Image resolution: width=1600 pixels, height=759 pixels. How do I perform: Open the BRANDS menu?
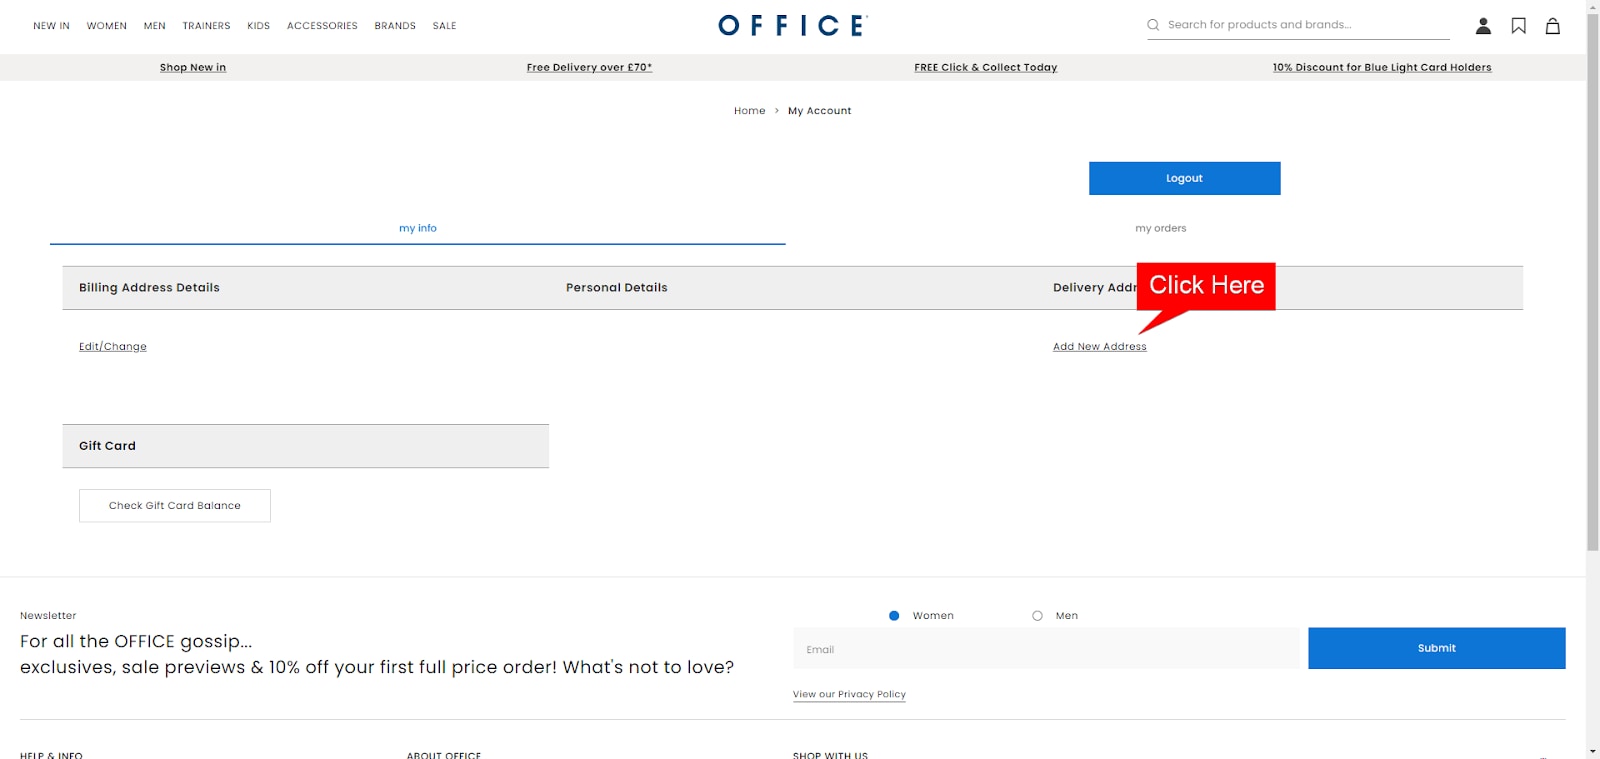[x=395, y=26]
